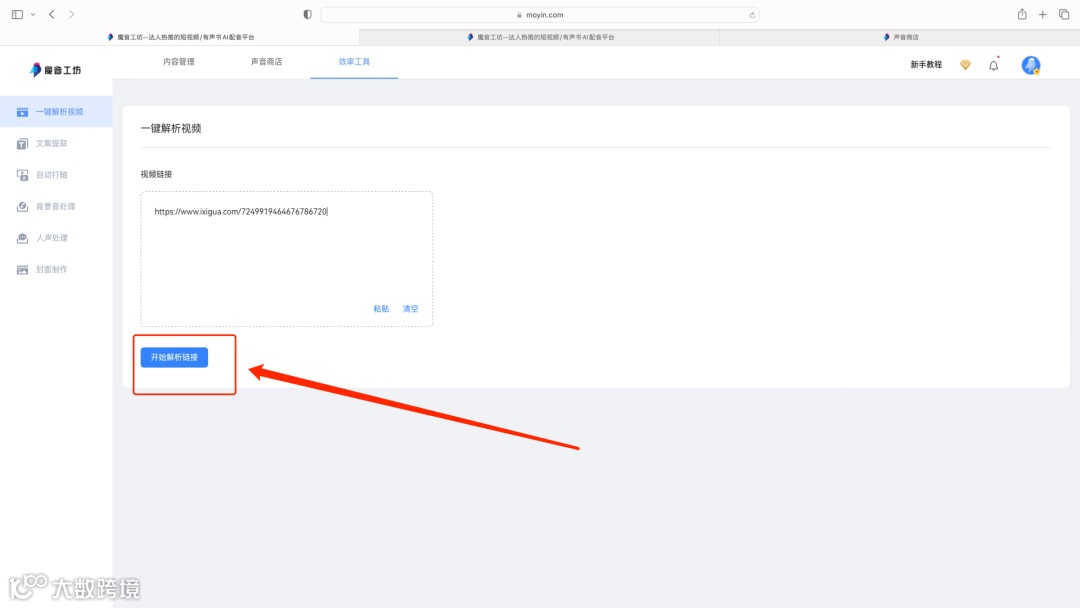Open the Safari share icon
Viewport: 1080px width, 608px height.
coord(1022,14)
